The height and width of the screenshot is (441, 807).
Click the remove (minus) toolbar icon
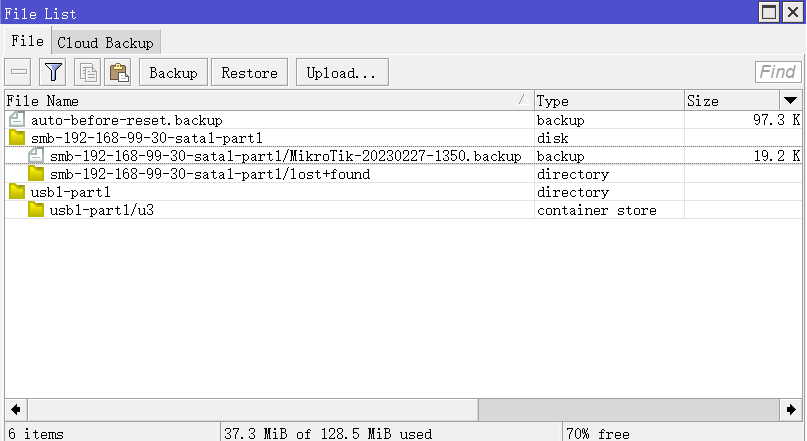point(19,72)
